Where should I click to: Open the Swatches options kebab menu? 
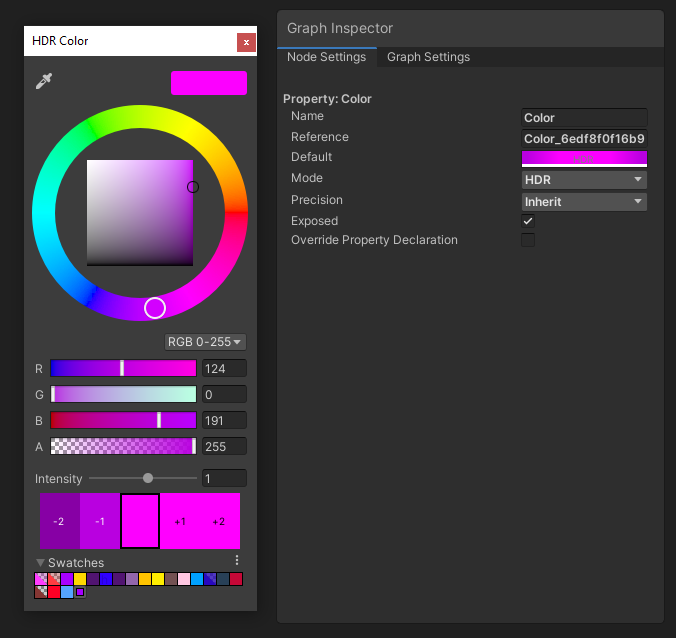[x=237, y=560]
